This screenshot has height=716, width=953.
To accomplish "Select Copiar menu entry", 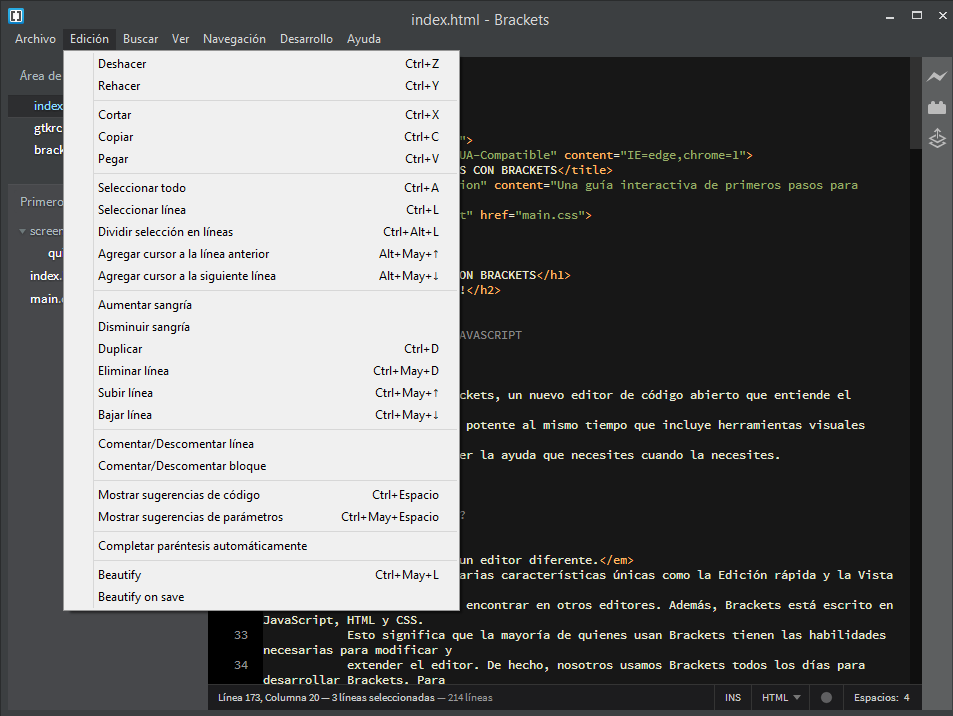I will tap(261, 137).
